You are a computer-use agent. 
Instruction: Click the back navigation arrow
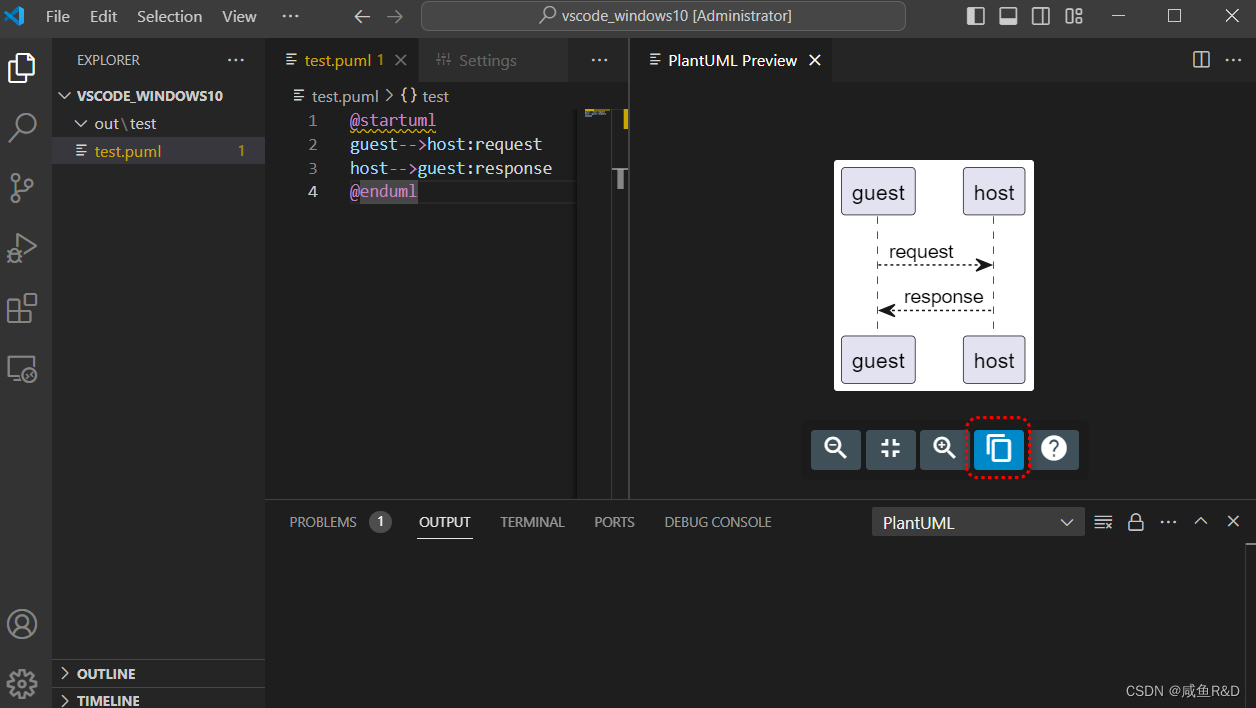(x=361, y=16)
